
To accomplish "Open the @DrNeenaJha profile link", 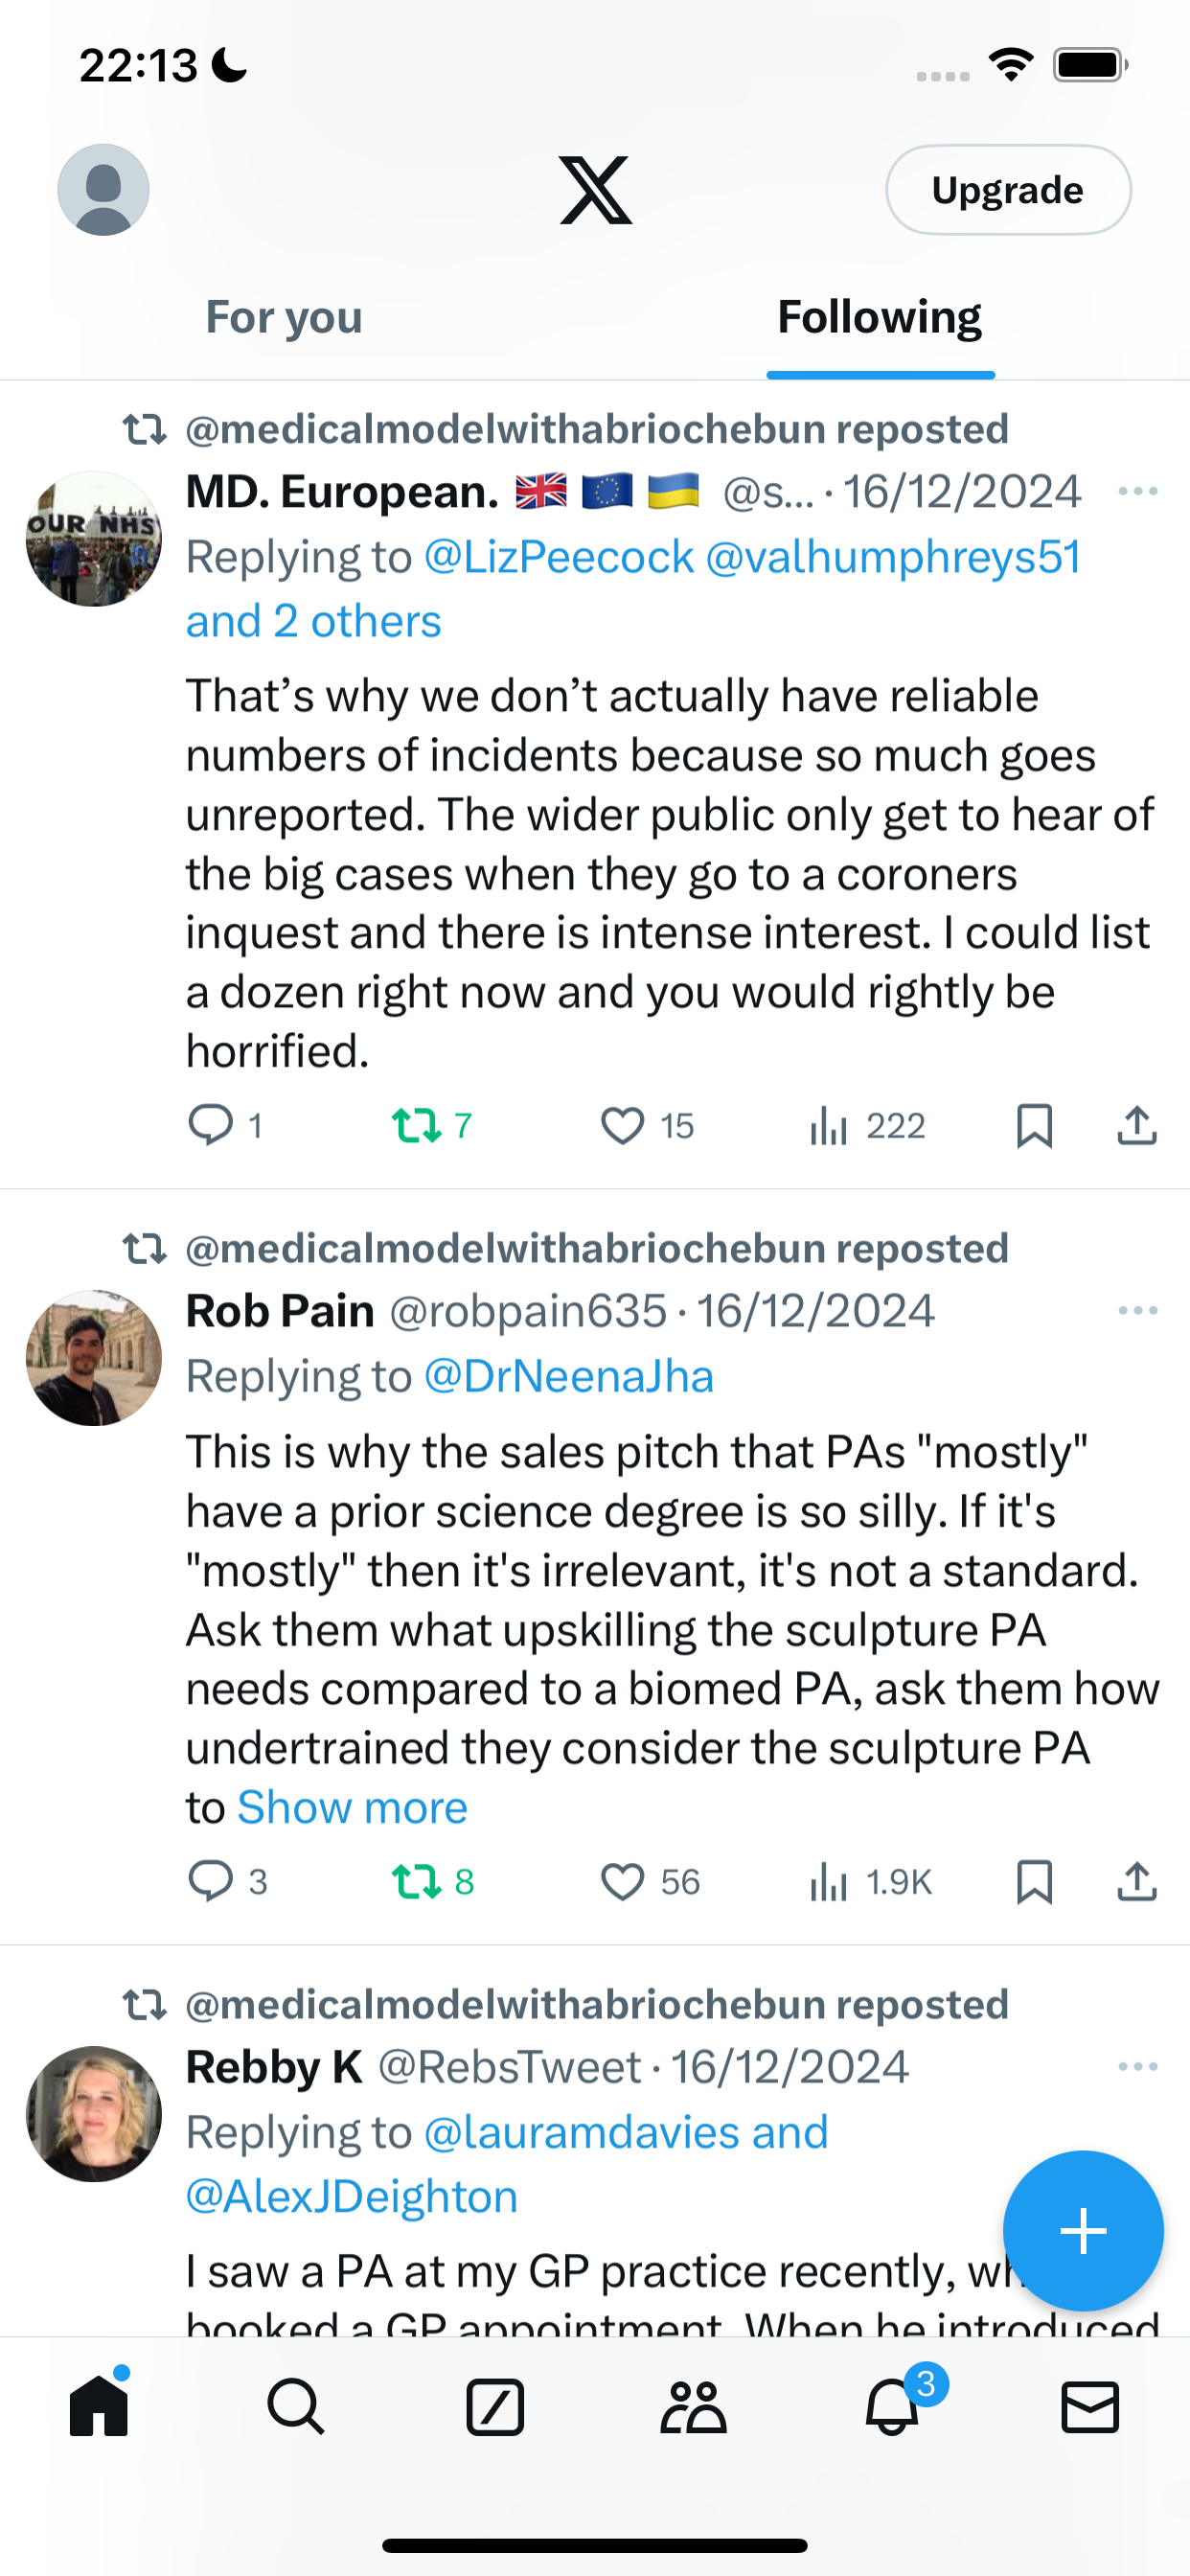I will click(x=569, y=1376).
